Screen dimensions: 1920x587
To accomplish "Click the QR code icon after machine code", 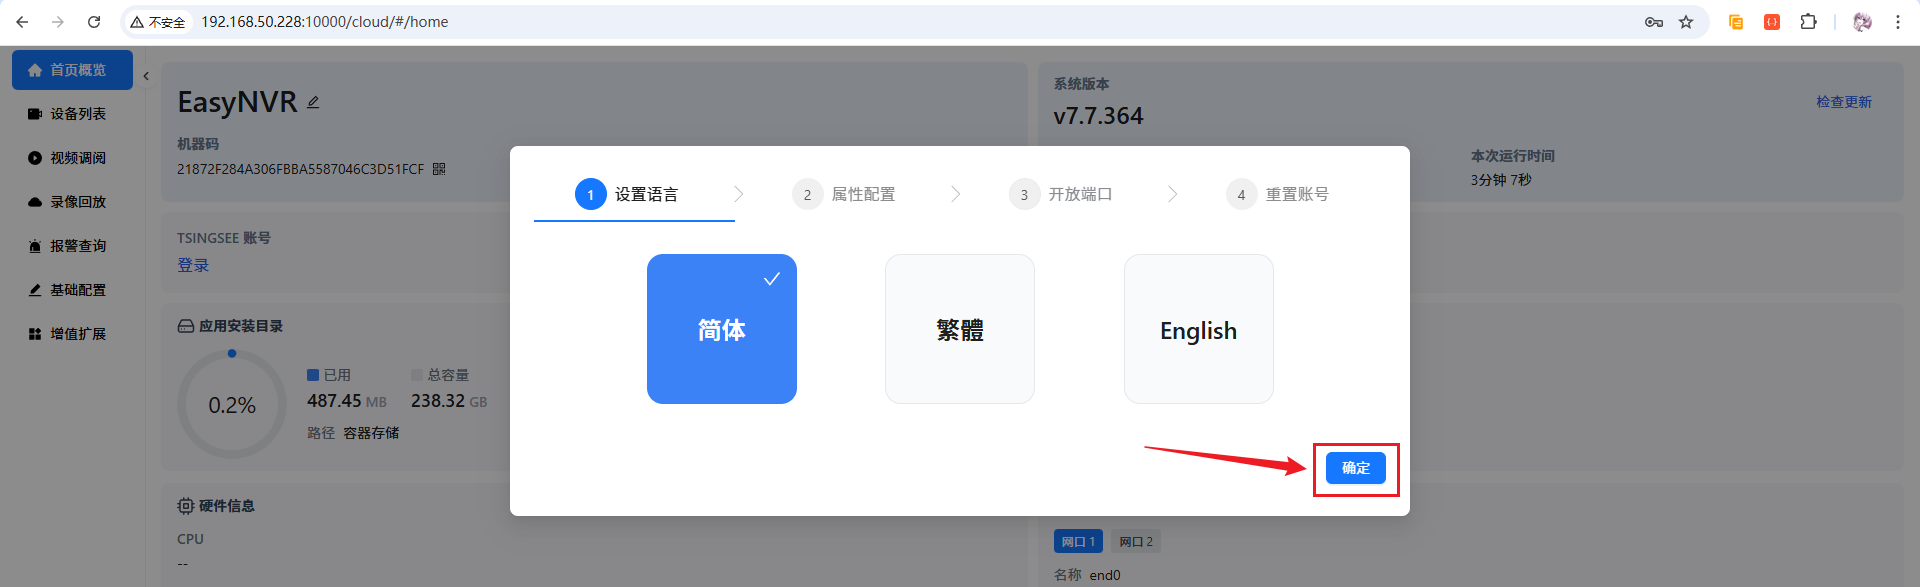I will coord(439,169).
